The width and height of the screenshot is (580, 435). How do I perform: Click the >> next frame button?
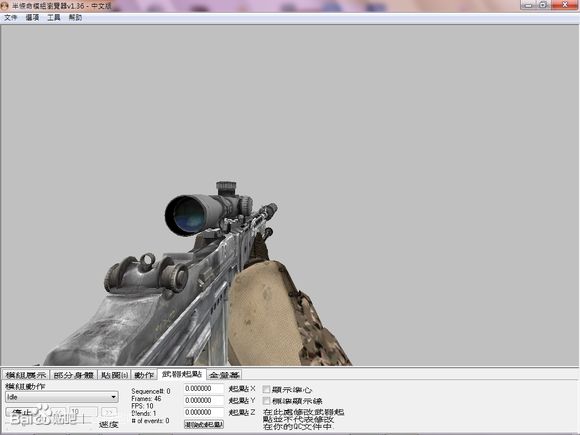pyautogui.click(x=109, y=412)
